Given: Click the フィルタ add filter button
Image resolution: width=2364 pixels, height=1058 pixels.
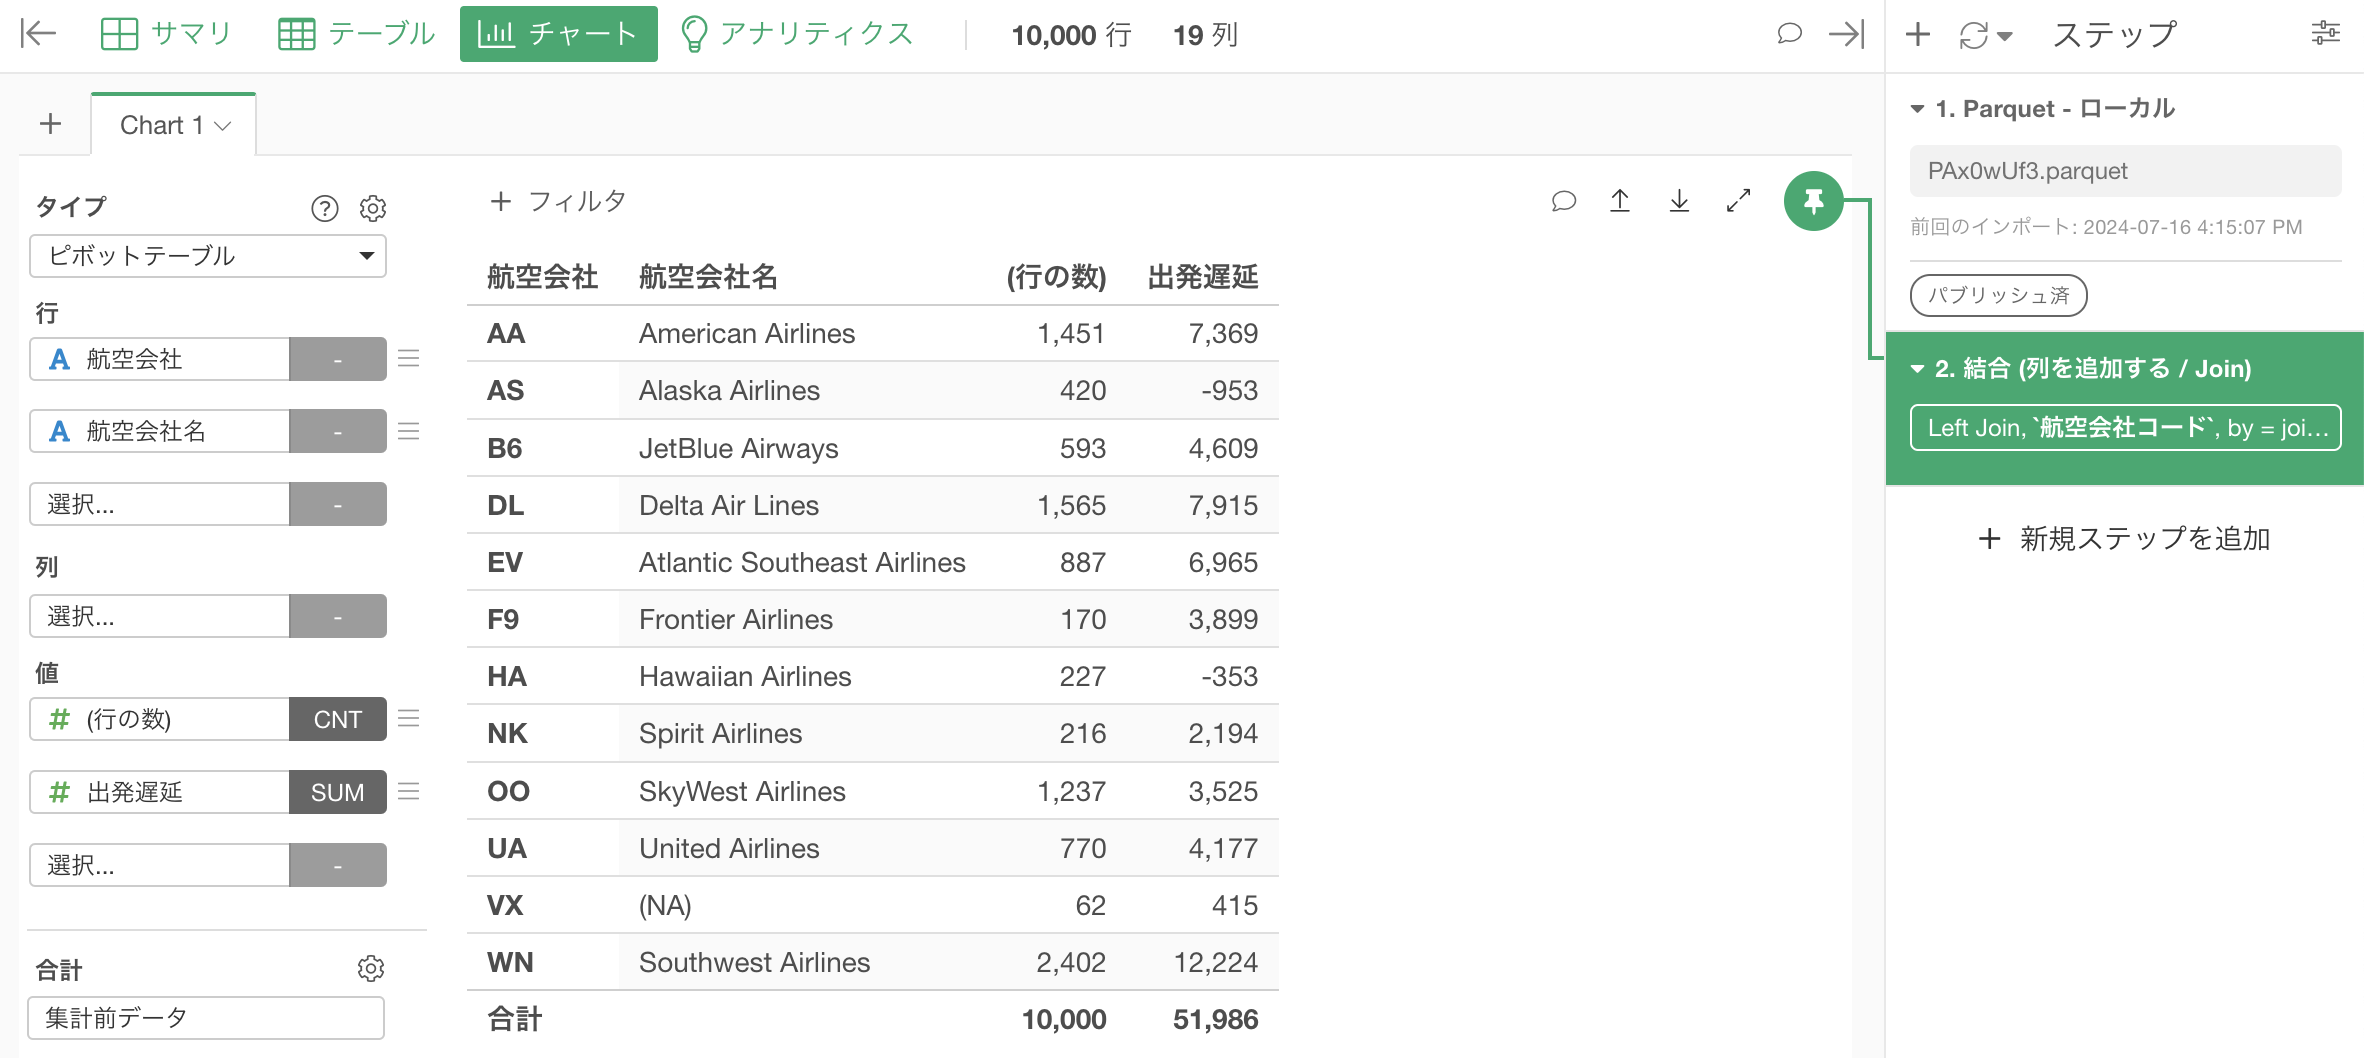Looking at the screenshot, I should (558, 201).
